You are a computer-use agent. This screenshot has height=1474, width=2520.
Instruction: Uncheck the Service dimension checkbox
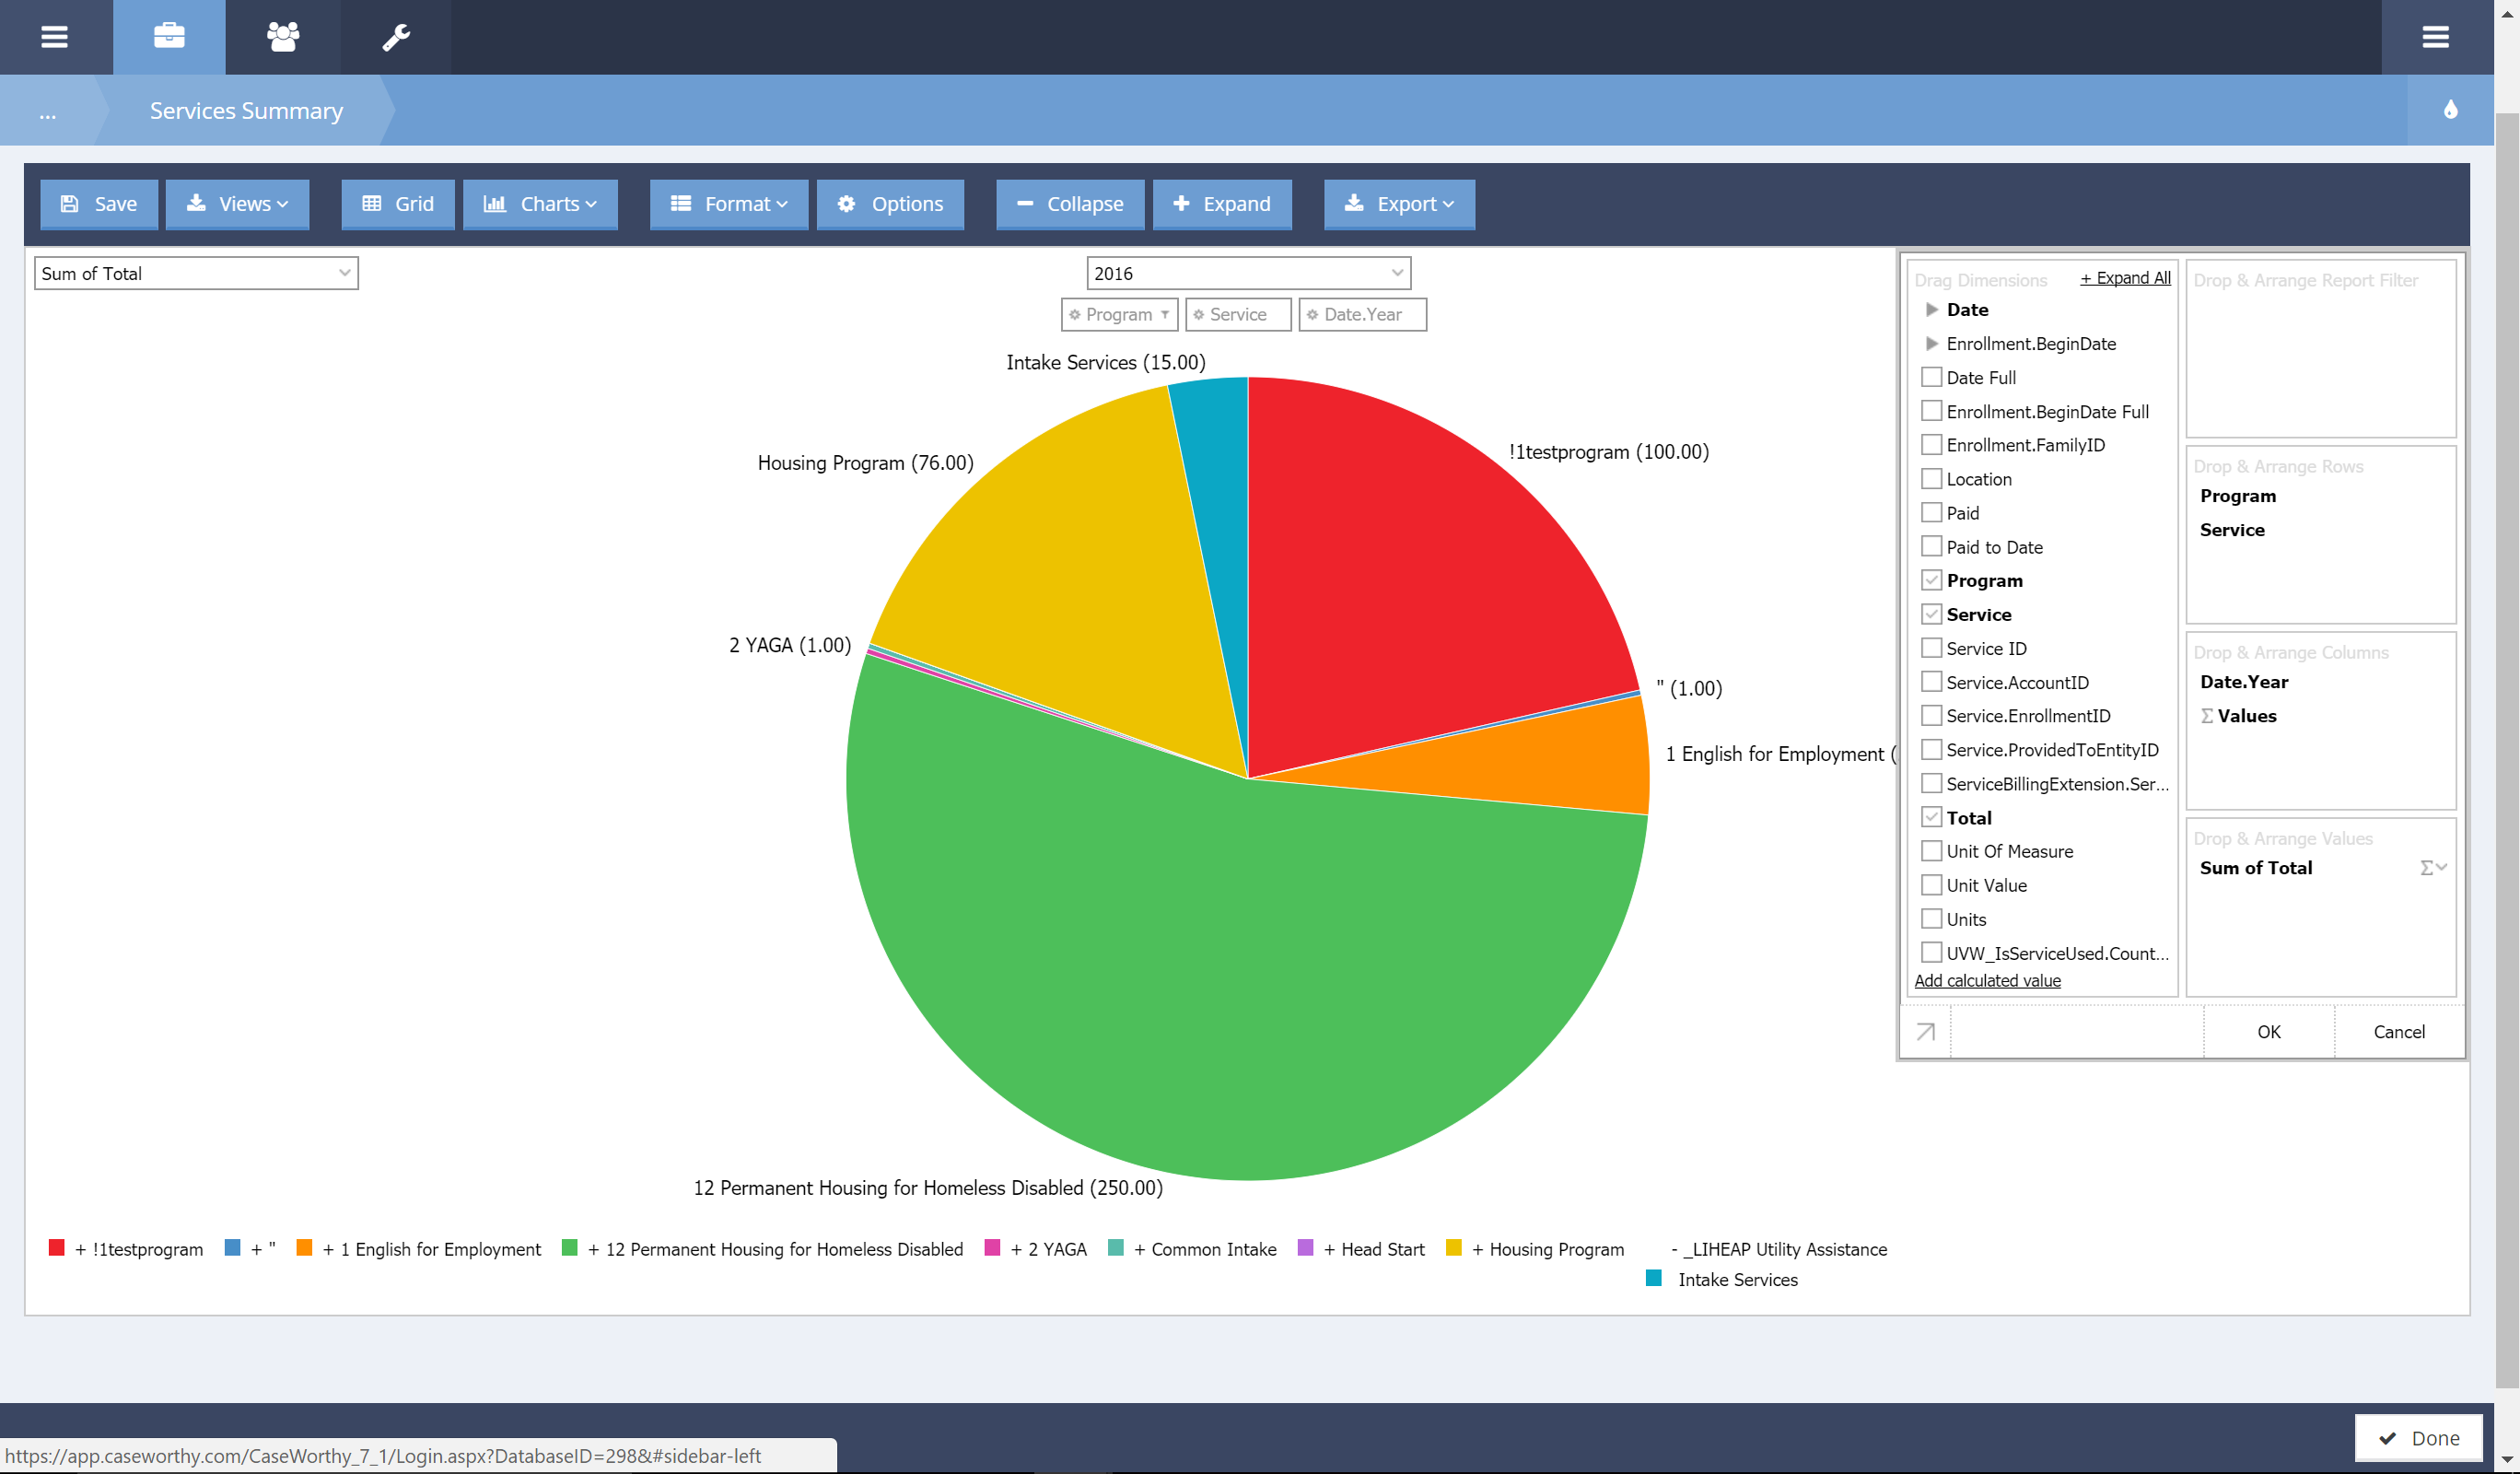[1932, 614]
